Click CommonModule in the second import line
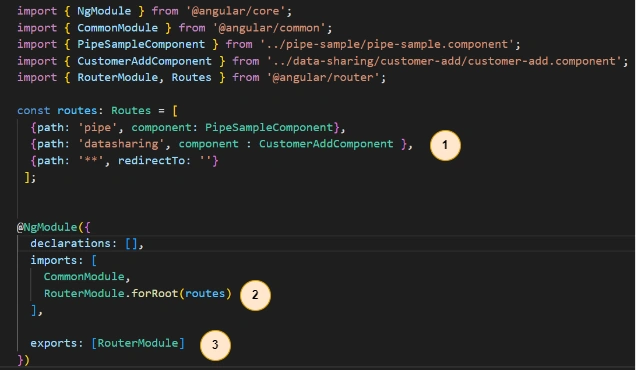Viewport: 637px width, 371px height. 117,28
